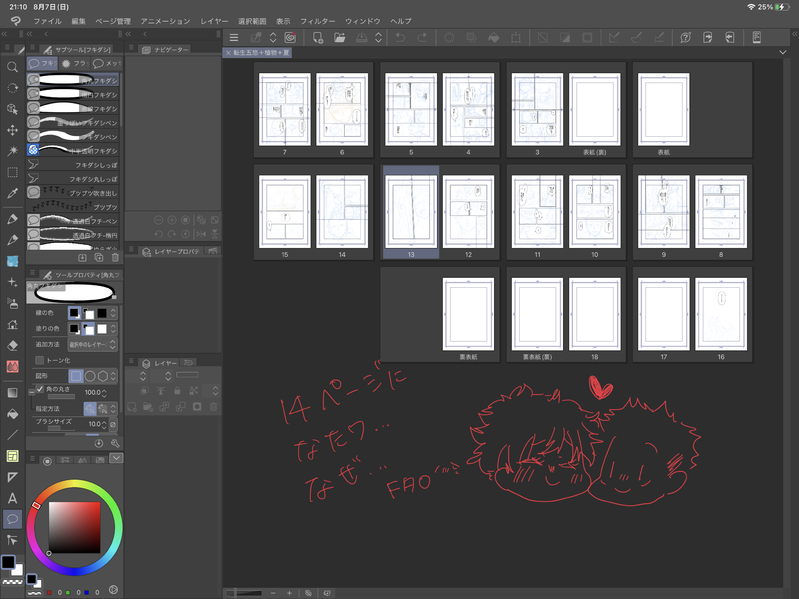Image resolution: width=799 pixels, height=599 pixels.
Task: Choose ellipse shape in 図形 row
Action: pyautogui.click(x=90, y=376)
